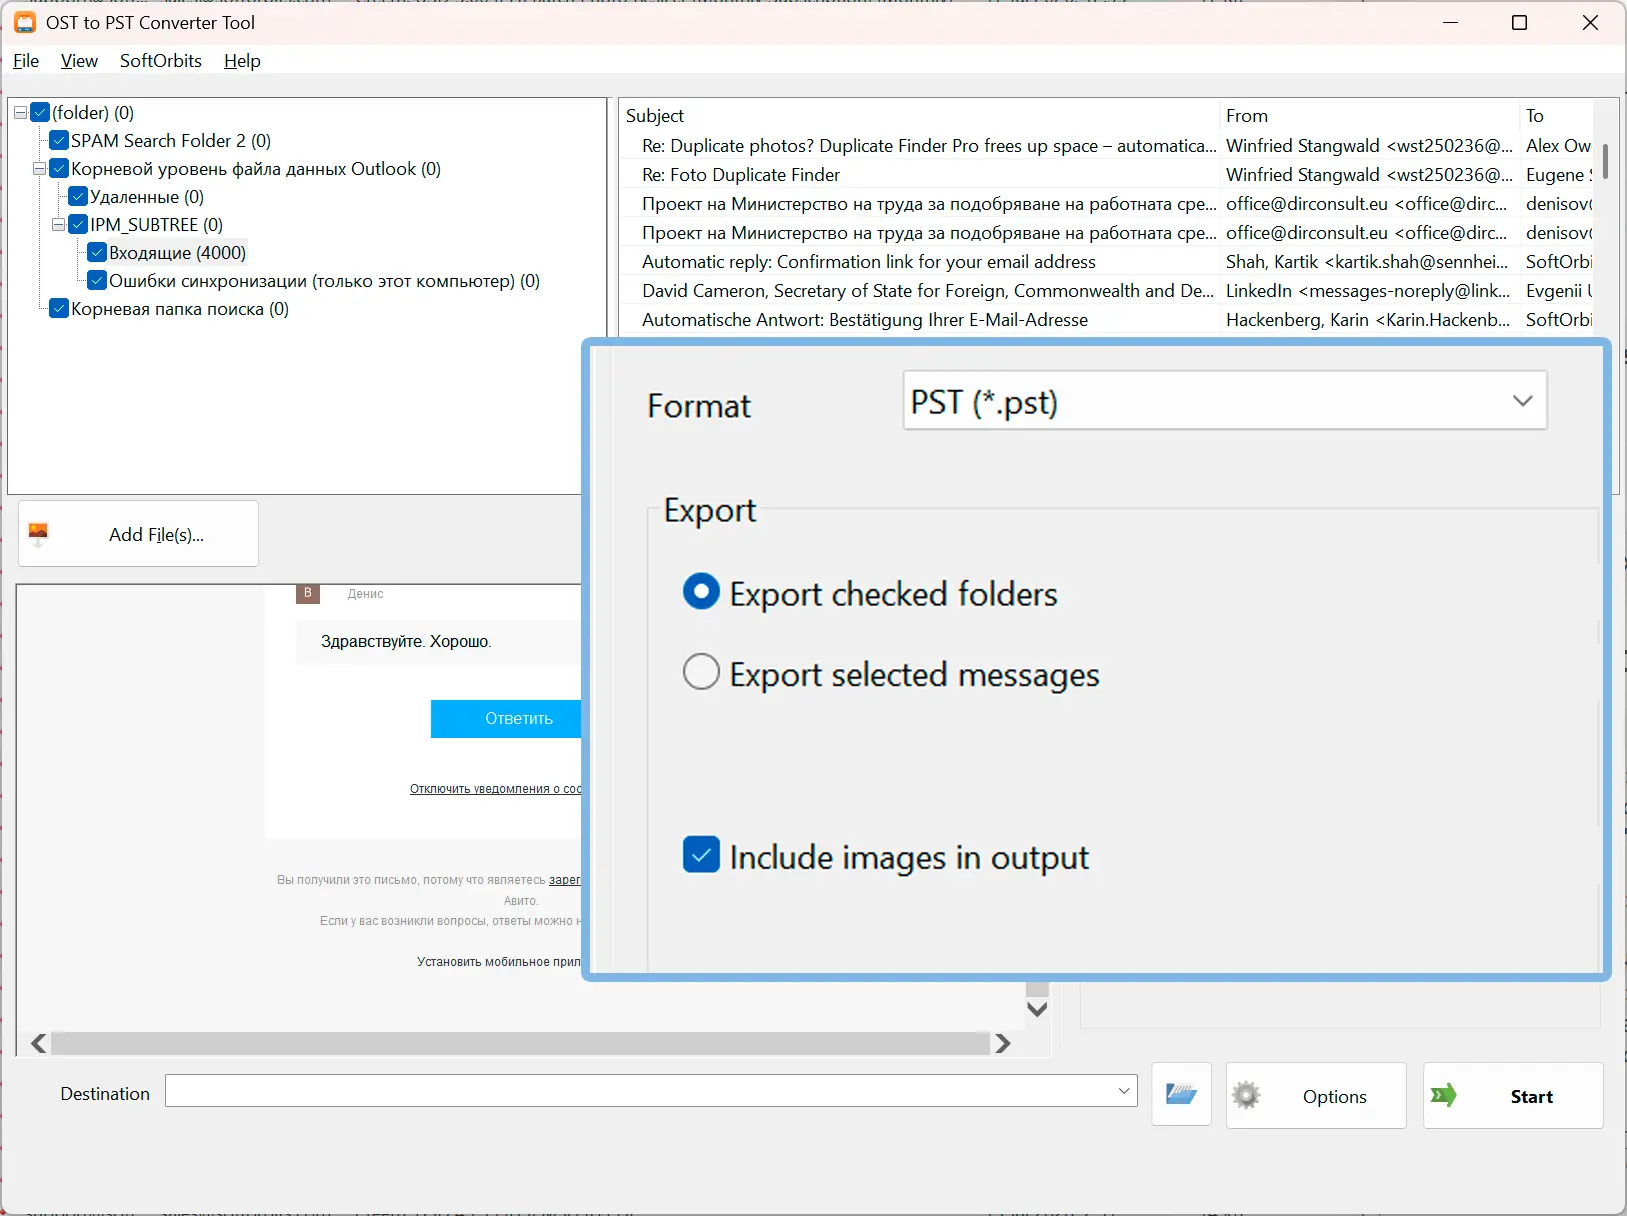This screenshot has height=1216, width=1627.
Task: Select Re: Duplicate photos? Duplicate Finder Pro message
Action: (929, 146)
